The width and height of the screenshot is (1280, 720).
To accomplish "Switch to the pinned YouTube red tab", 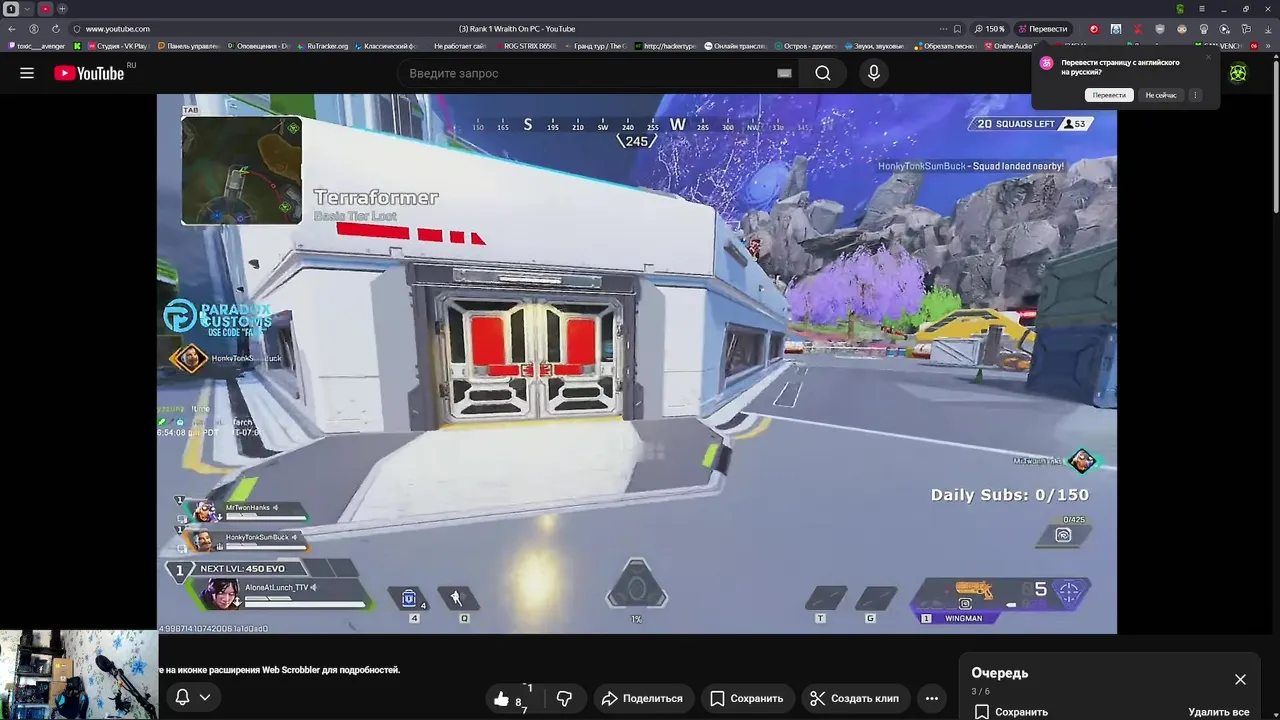I will tap(45, 9).
